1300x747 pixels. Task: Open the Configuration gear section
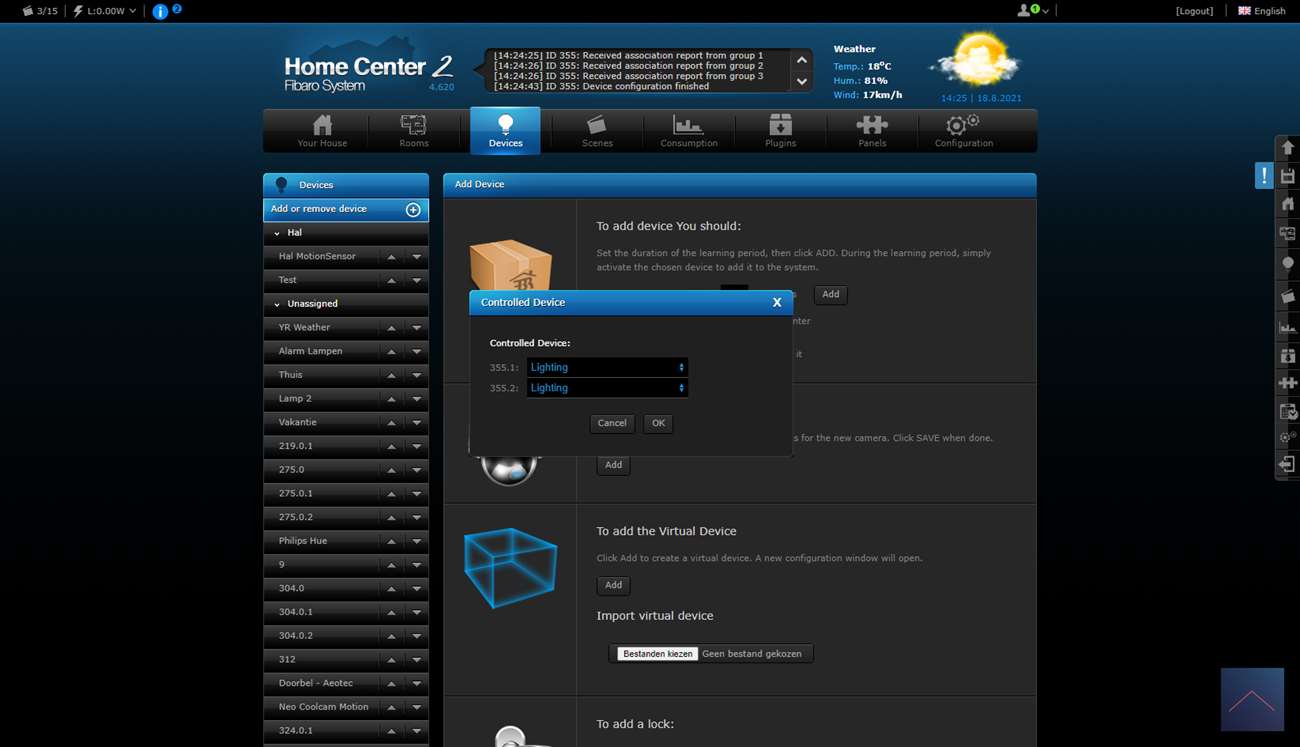point(963,130)
